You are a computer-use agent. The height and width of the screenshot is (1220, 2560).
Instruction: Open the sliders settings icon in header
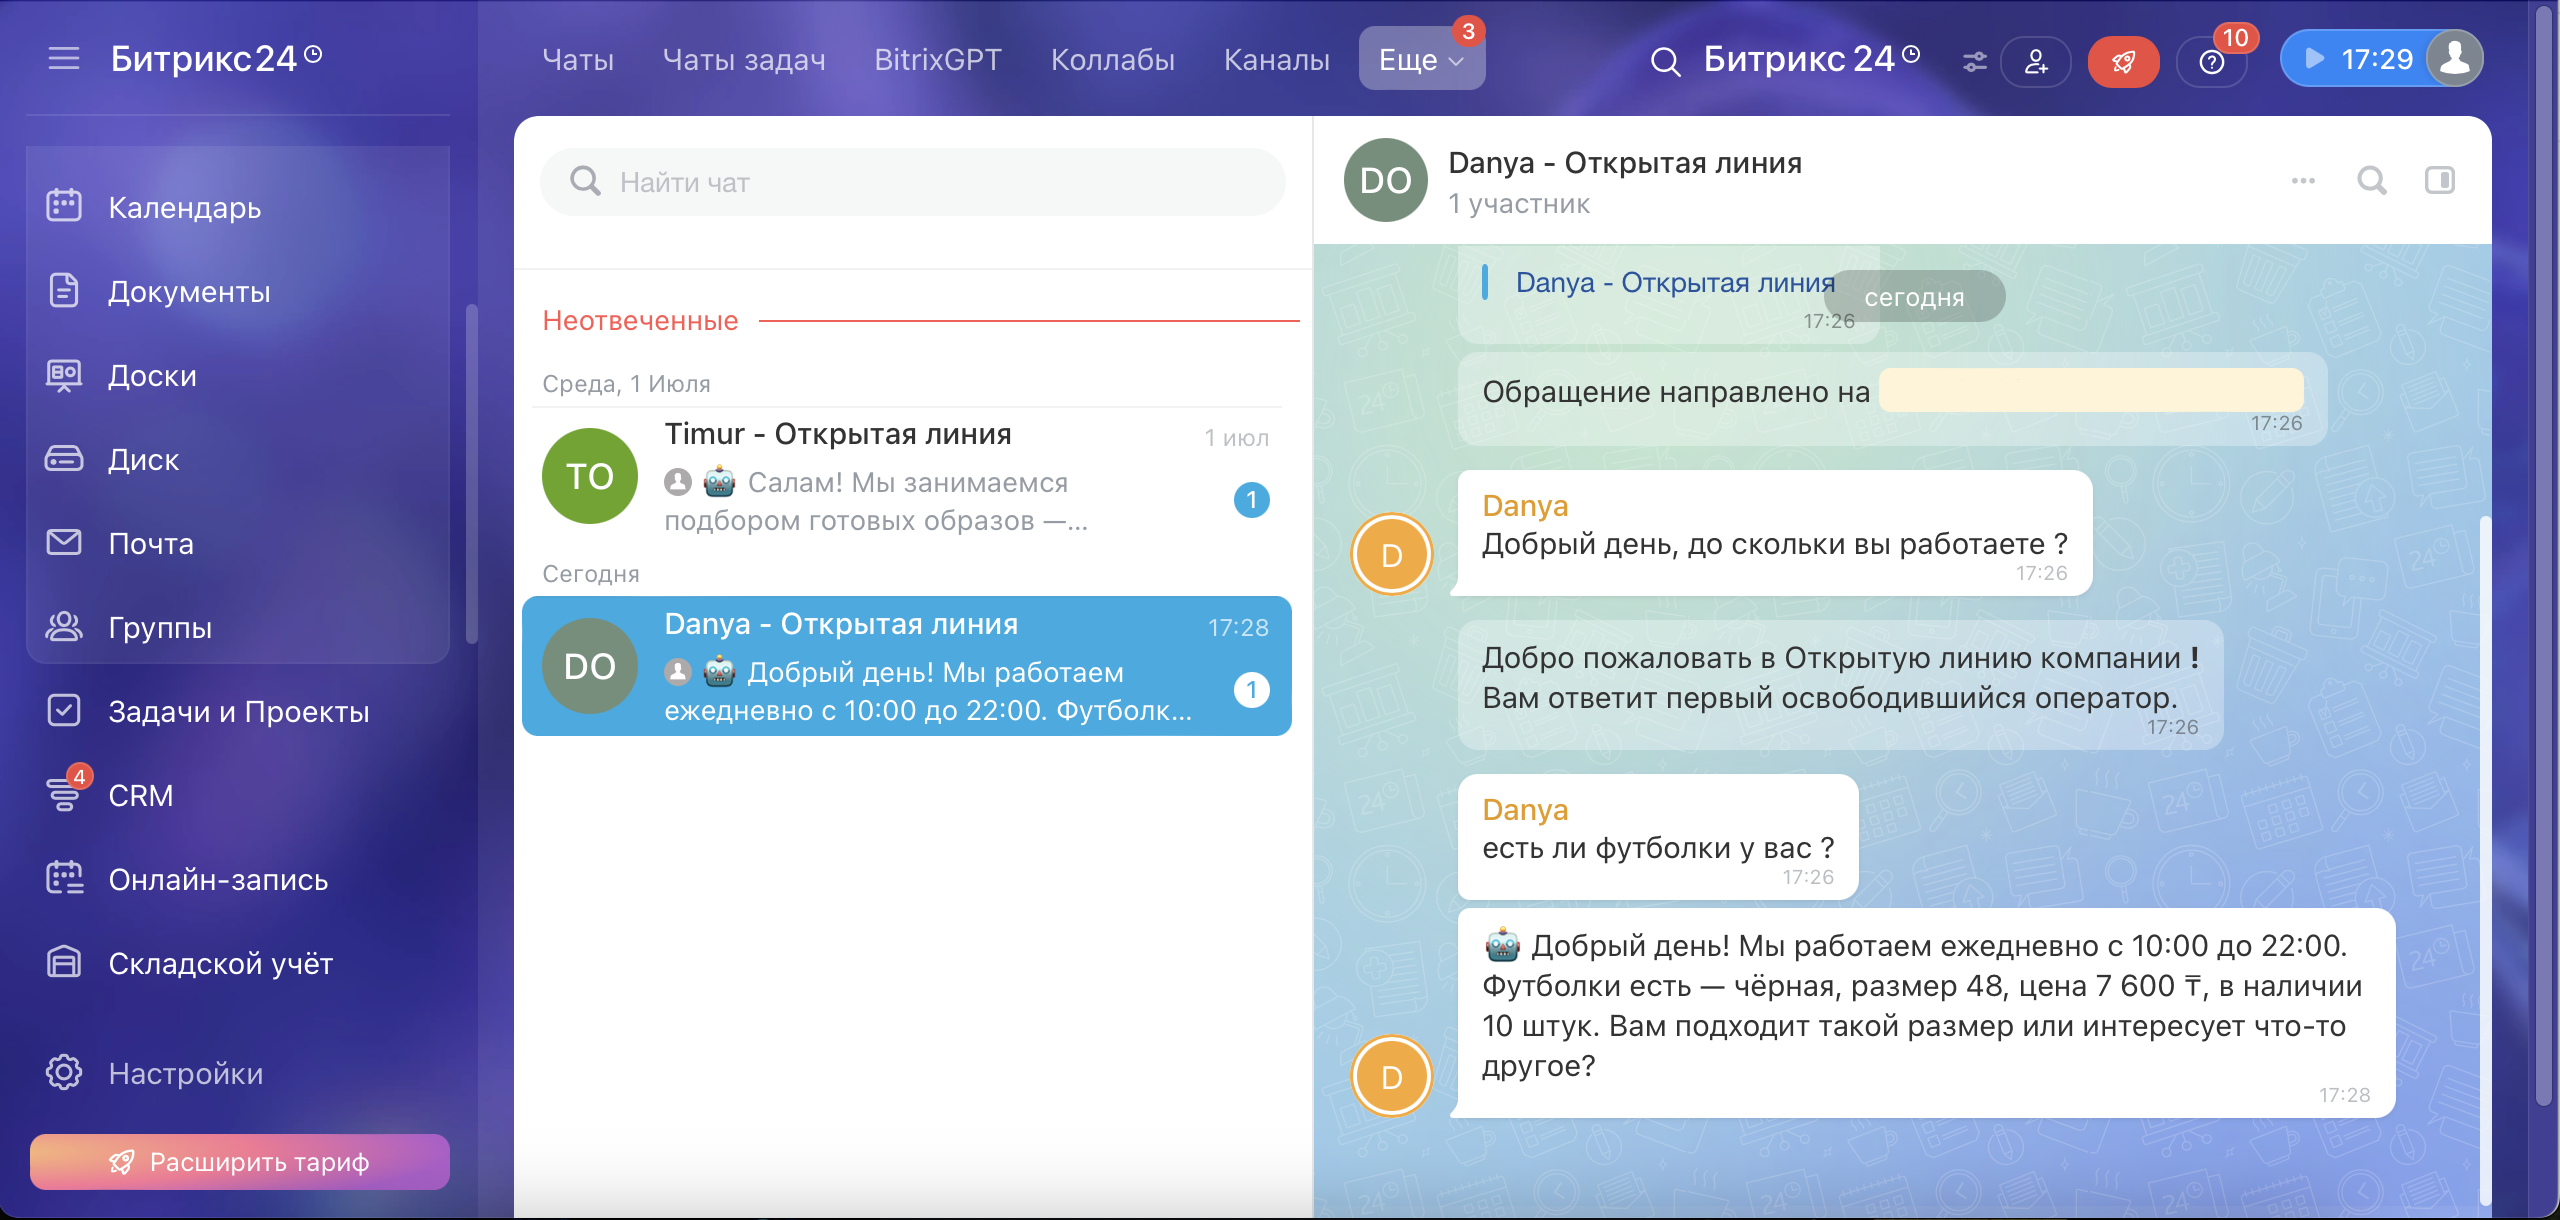[1974, 61]
